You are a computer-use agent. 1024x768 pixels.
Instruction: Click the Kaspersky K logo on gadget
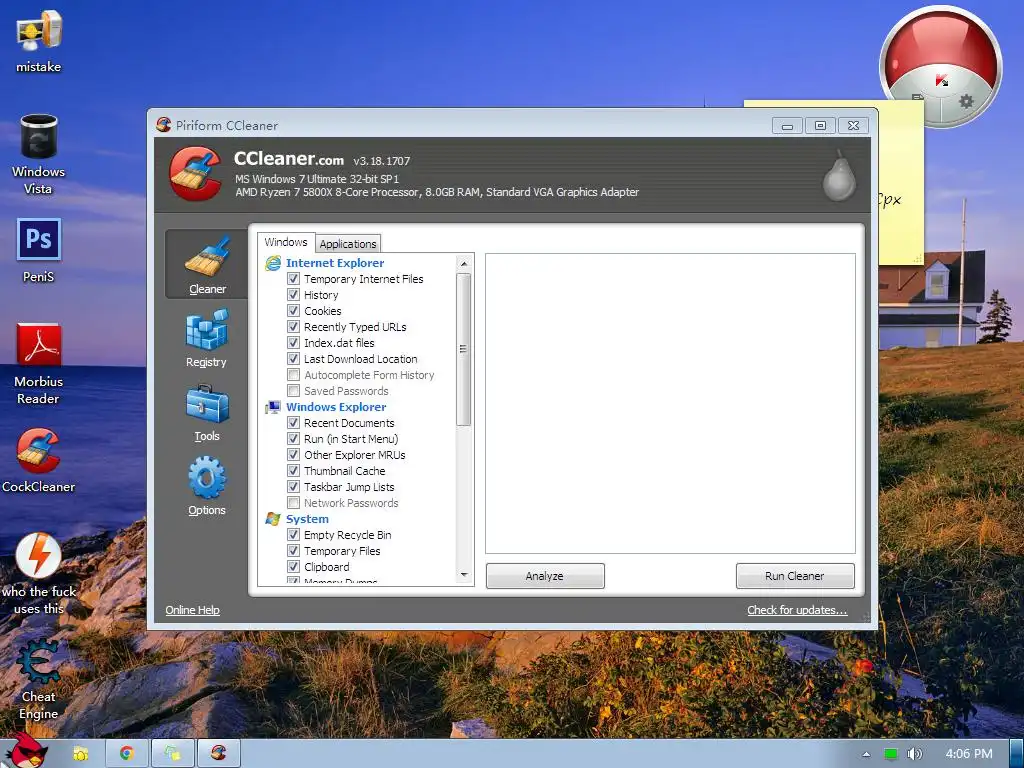coord(941,81)
